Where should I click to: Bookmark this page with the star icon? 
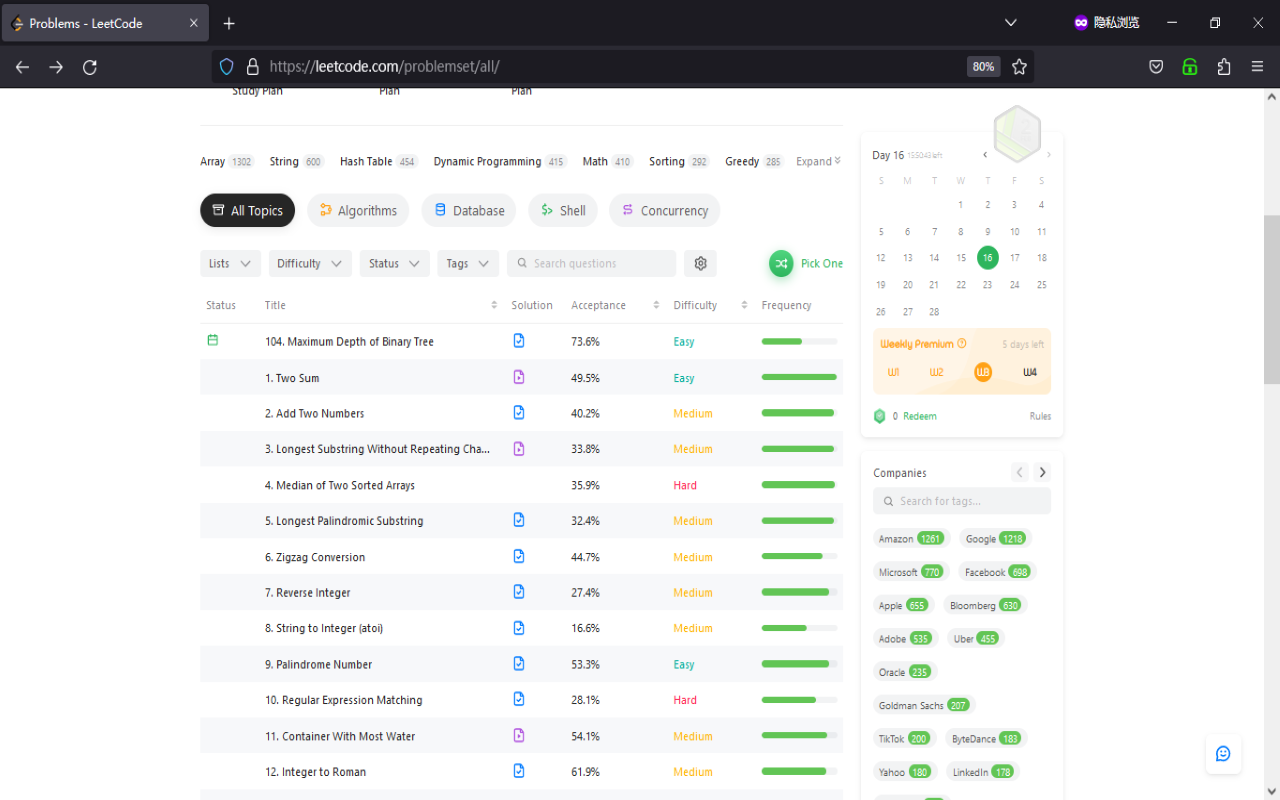pos(1019,67)
